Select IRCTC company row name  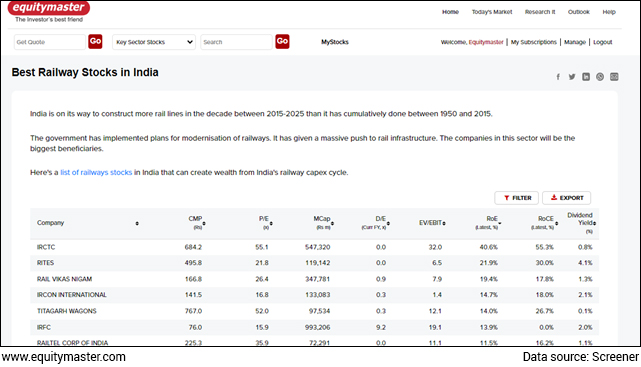pos(46,247)
